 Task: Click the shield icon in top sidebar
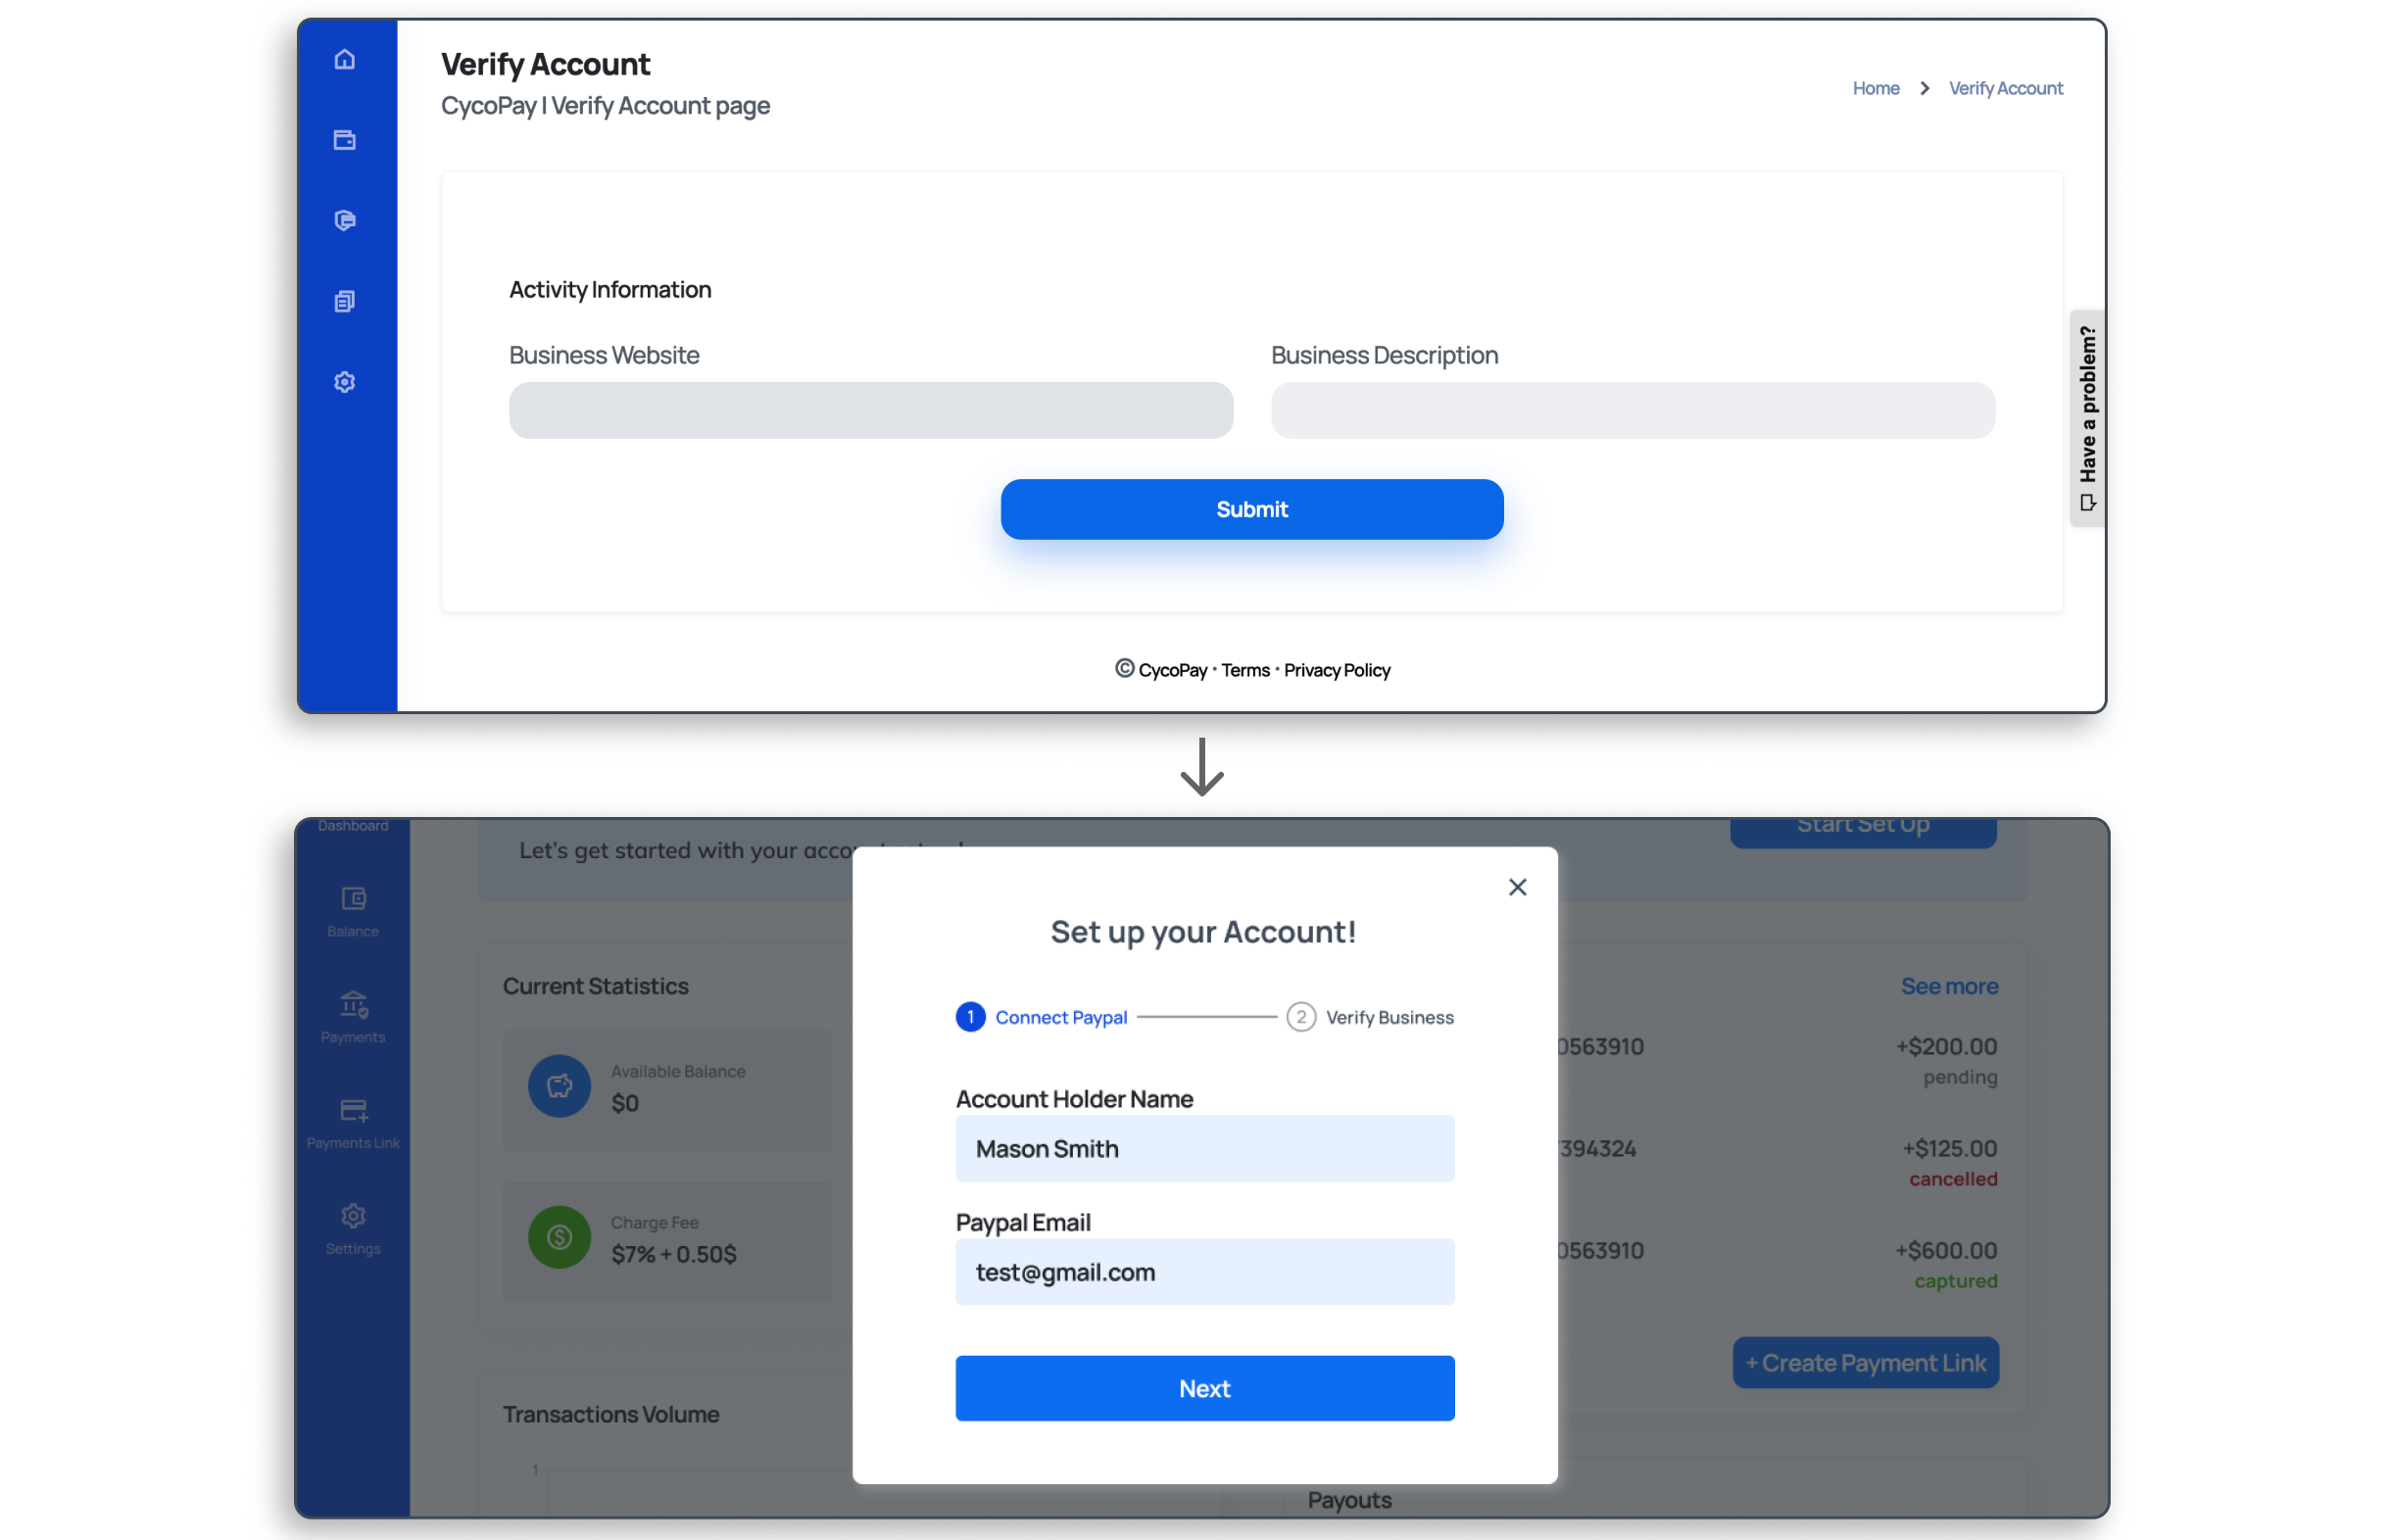pos(345,220)
